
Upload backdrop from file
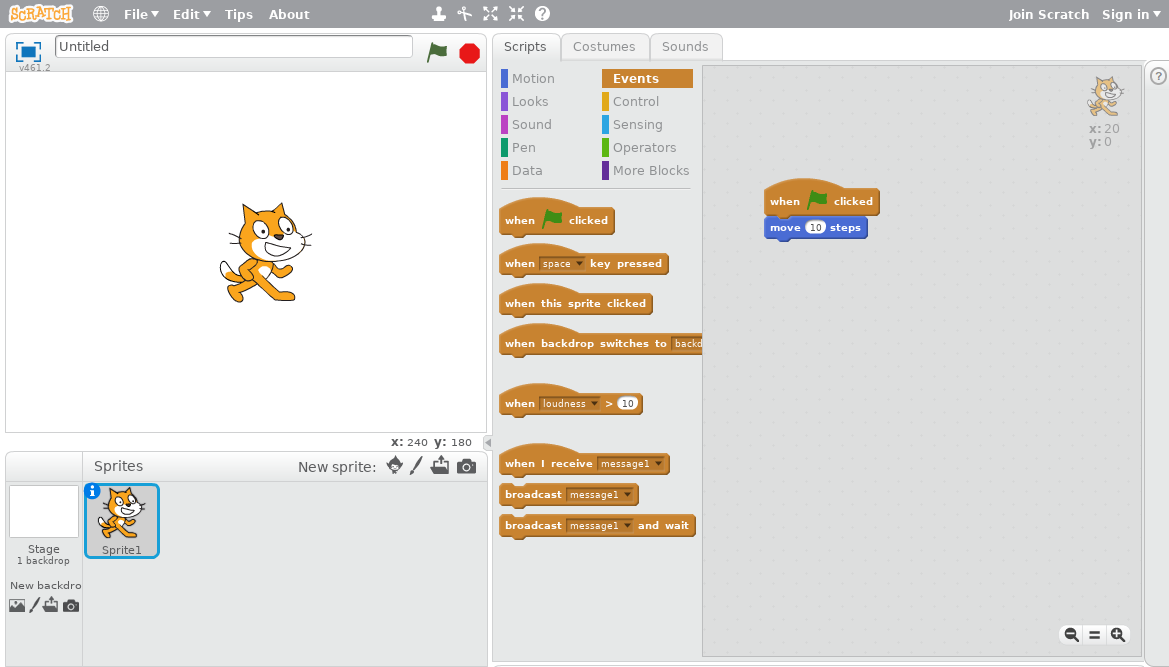point(50,605)
